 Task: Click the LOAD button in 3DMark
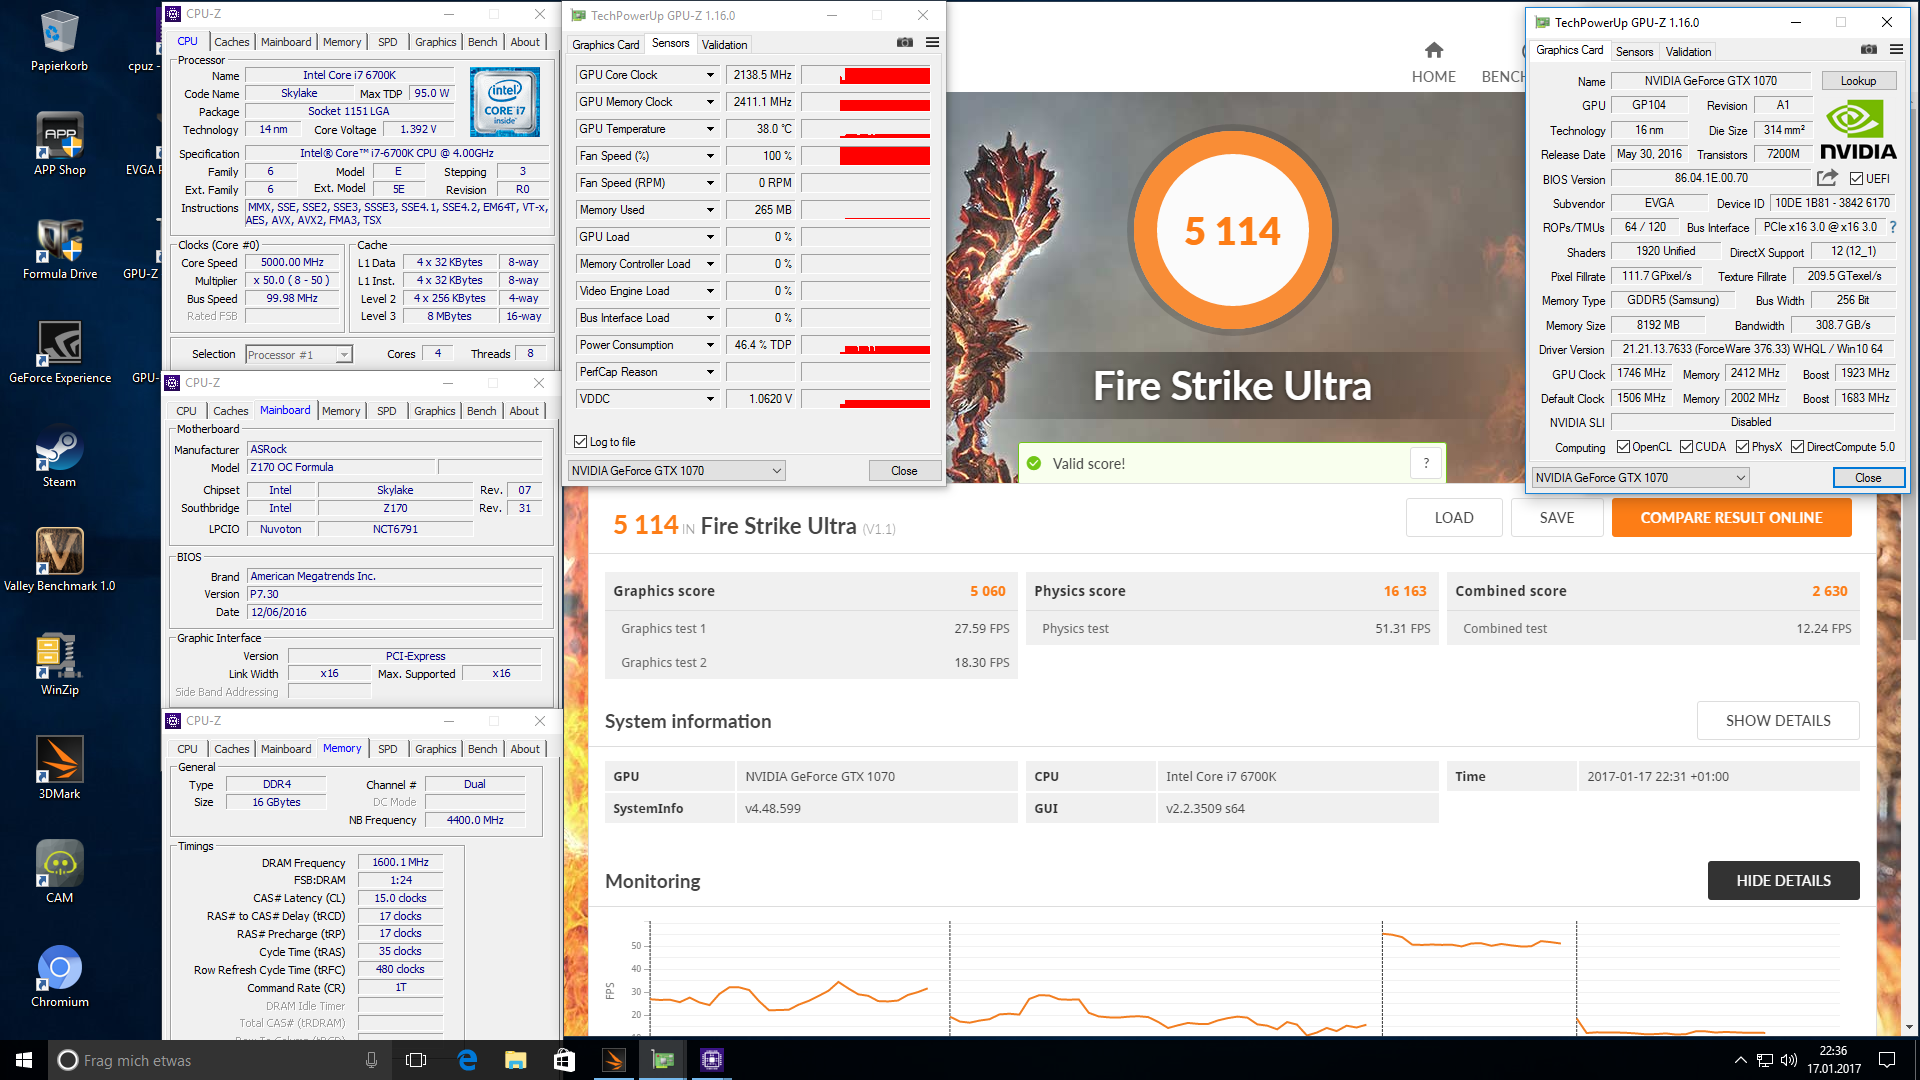coord(1454,518)
